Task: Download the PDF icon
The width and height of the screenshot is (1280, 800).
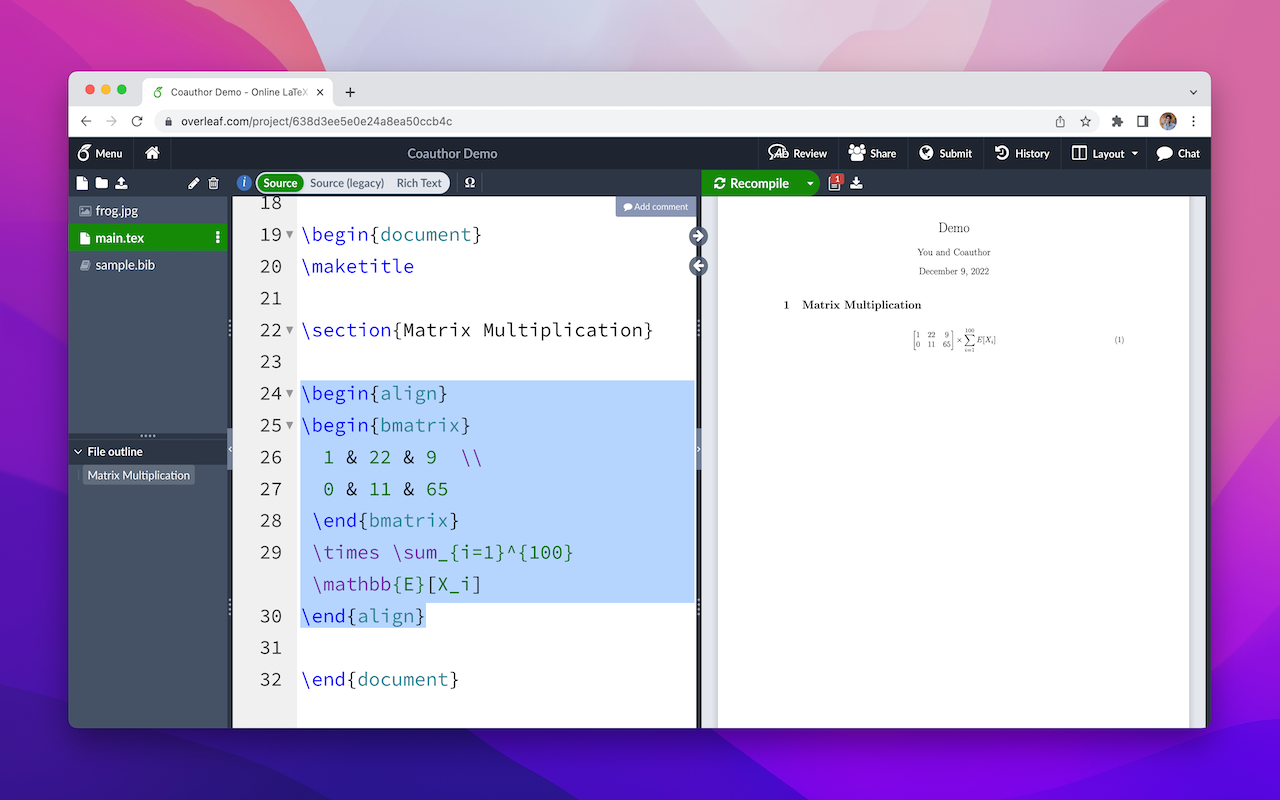Action: click(x=857, y=183)
